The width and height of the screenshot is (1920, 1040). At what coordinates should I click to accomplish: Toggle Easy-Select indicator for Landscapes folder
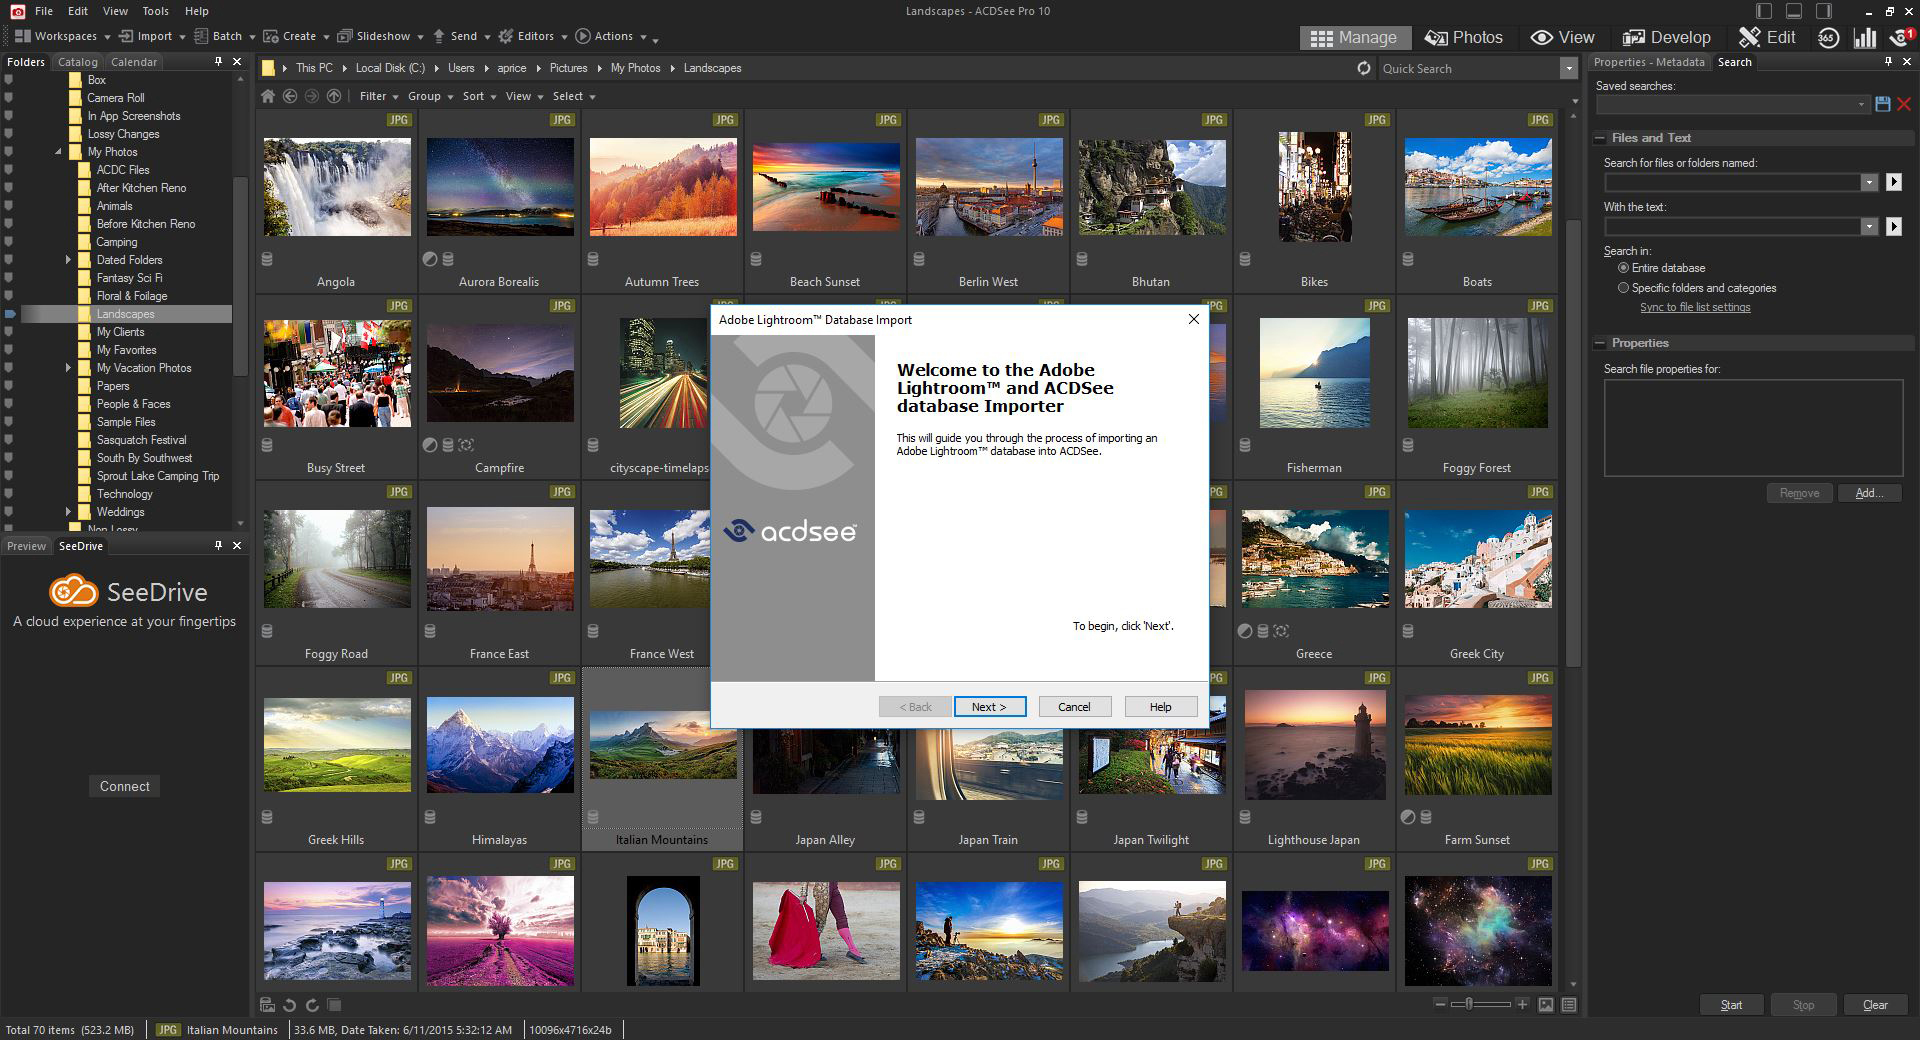pyautogui.click(x=10, y=314)
